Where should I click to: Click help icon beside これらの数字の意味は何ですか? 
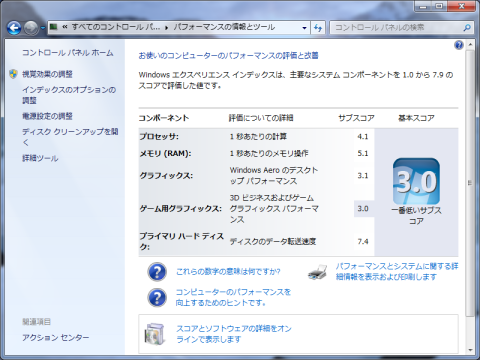tap(157, 272)
